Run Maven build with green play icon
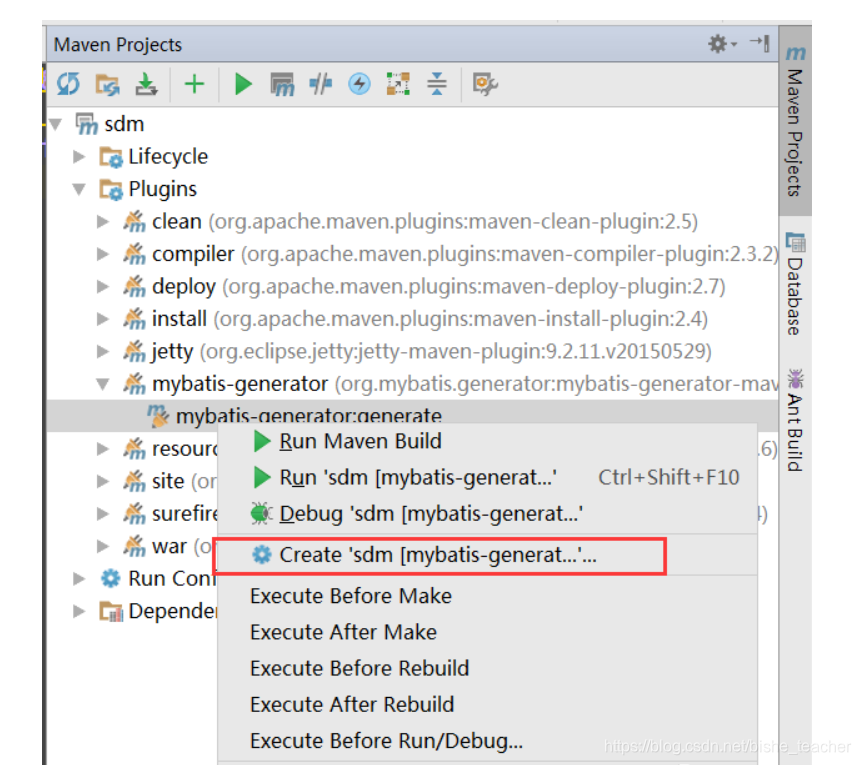Viewport: 861px width, 765px height. coord(243,84)
